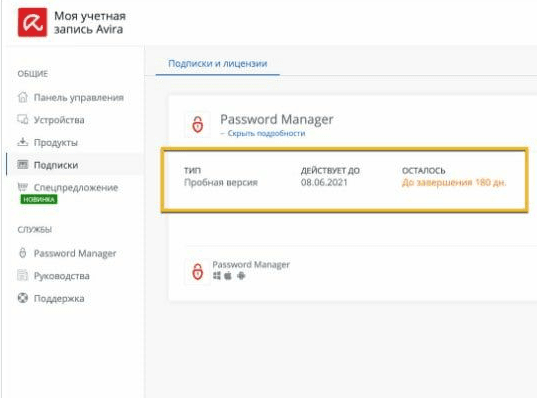Click the lock icon beside sidebar Password Manager

click(x=23, y=253)
